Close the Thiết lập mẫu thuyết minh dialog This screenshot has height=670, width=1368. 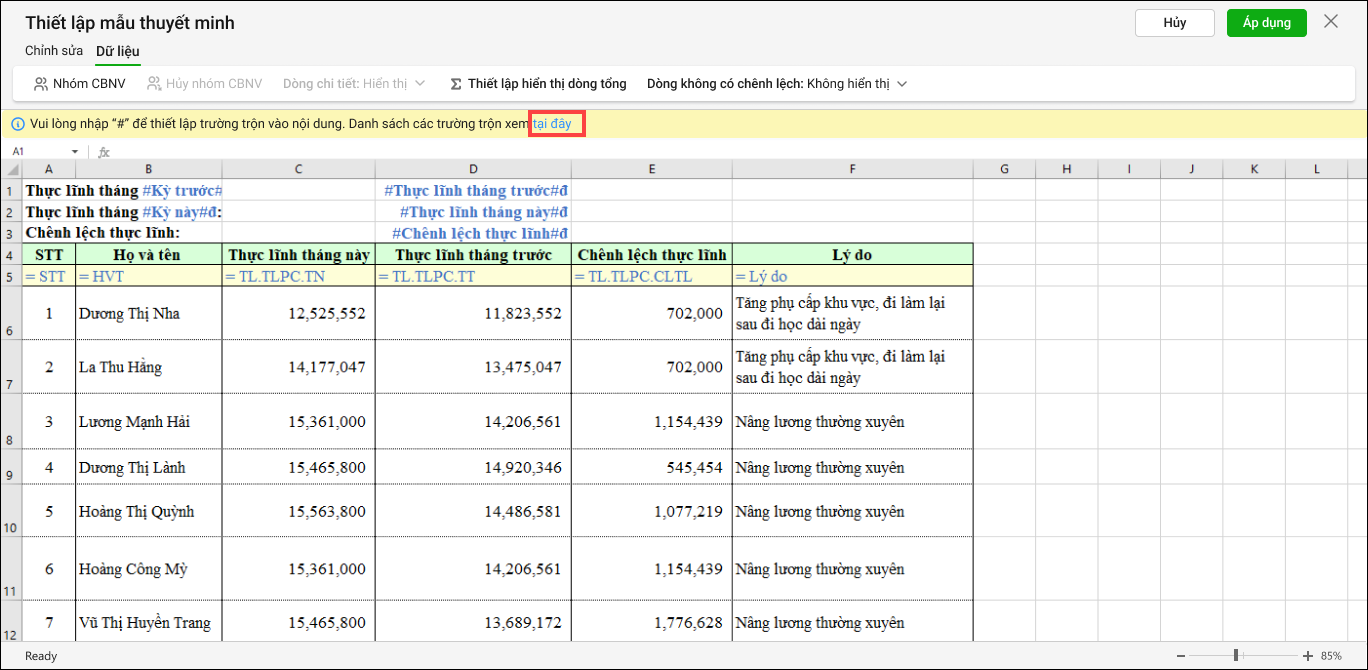[1330, 22]
